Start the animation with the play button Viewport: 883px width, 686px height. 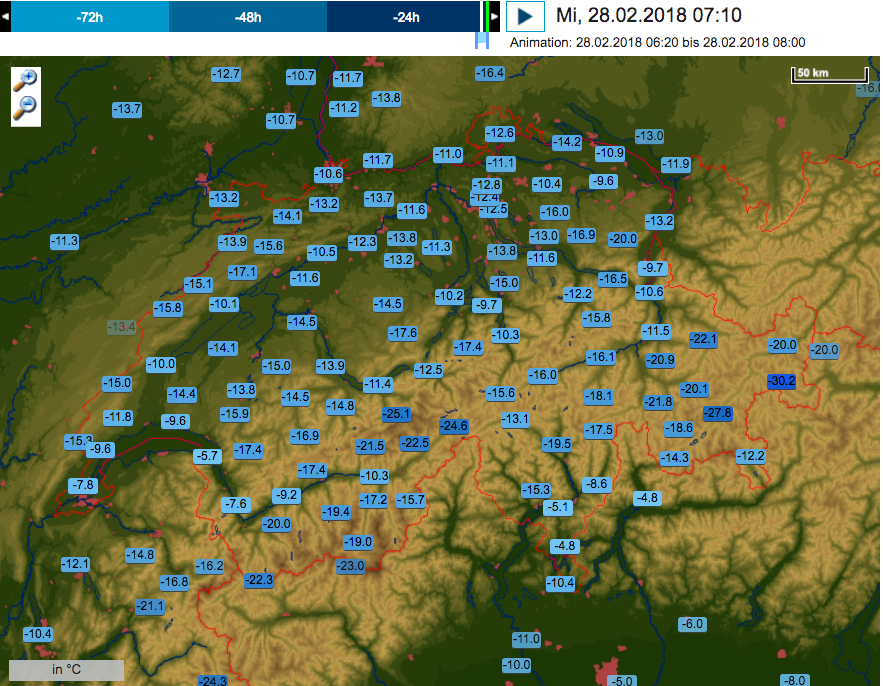[x=526, y=16]
